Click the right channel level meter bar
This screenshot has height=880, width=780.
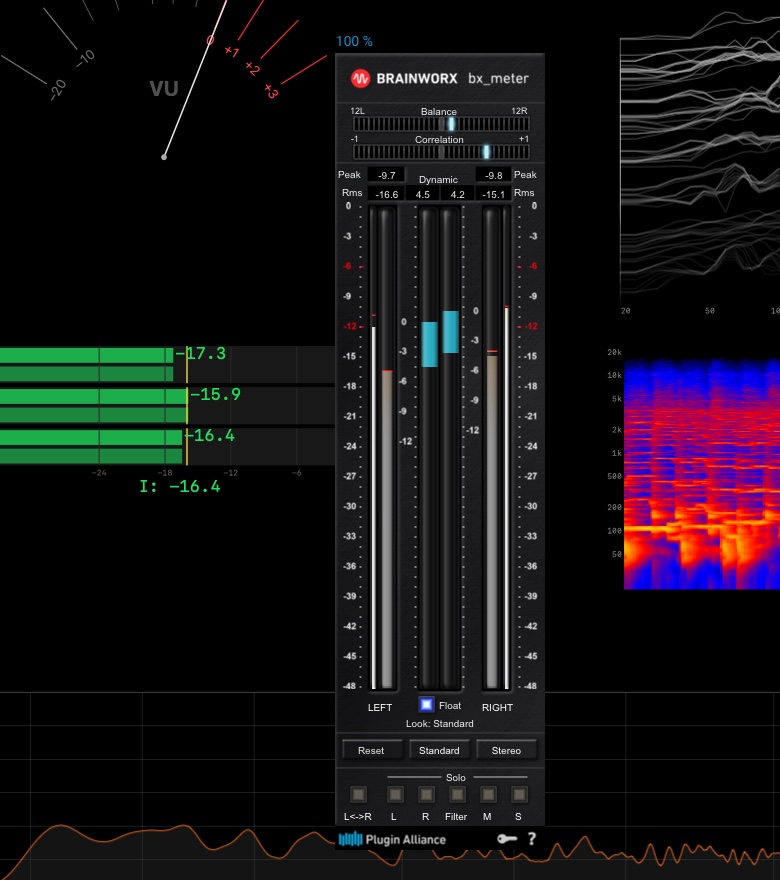tap(492, 520)
